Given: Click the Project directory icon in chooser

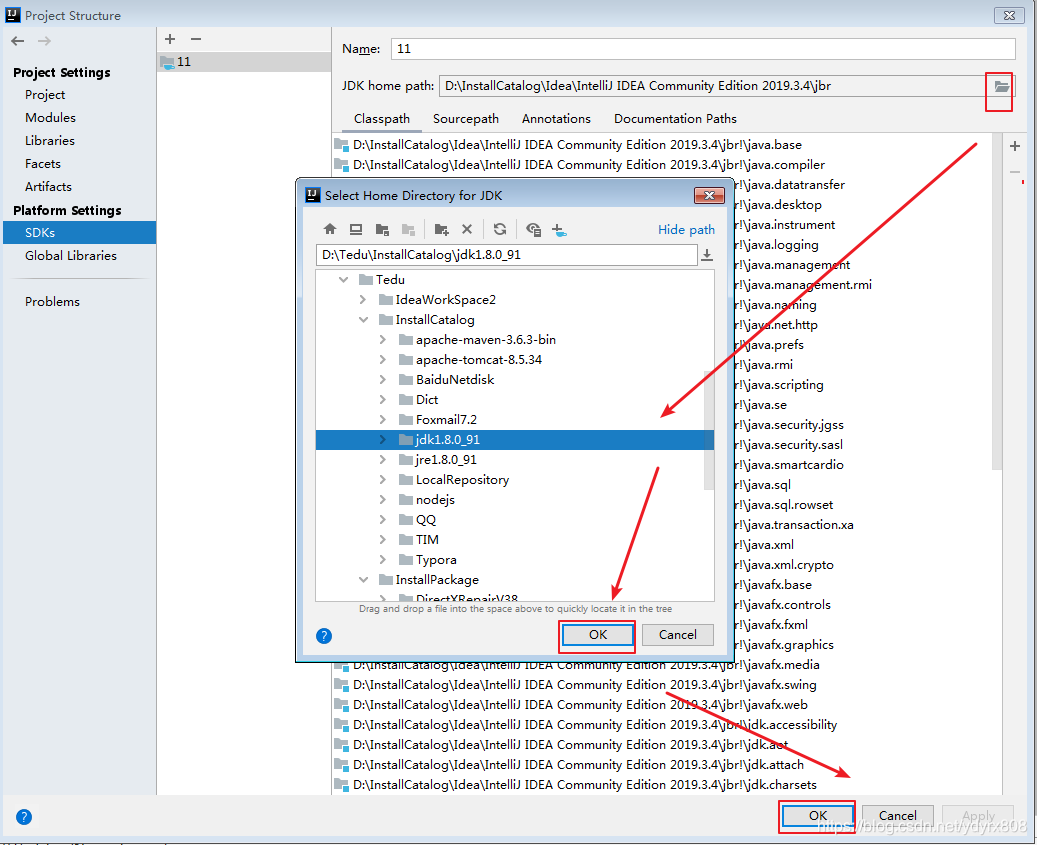Looking at the screenshot, I should pos(382,229).
